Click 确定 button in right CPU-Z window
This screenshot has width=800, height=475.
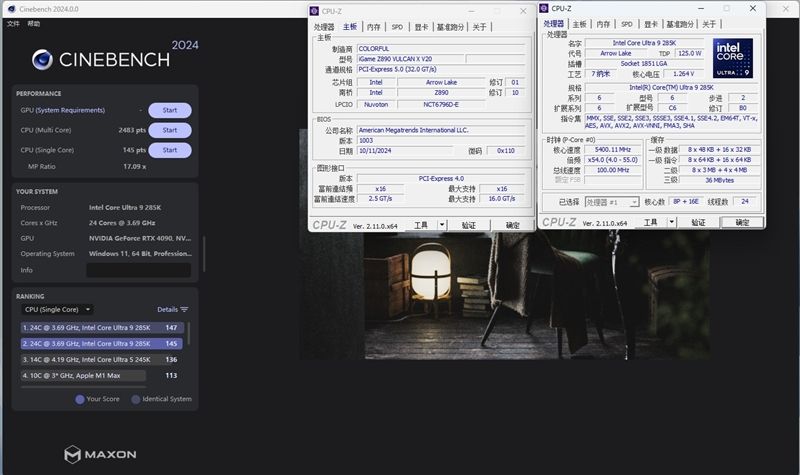[x=742, y=222]
